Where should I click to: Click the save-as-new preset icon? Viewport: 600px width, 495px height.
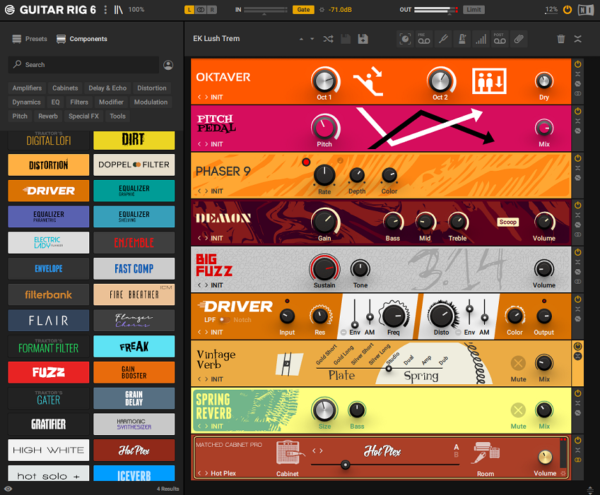[363, 39]
